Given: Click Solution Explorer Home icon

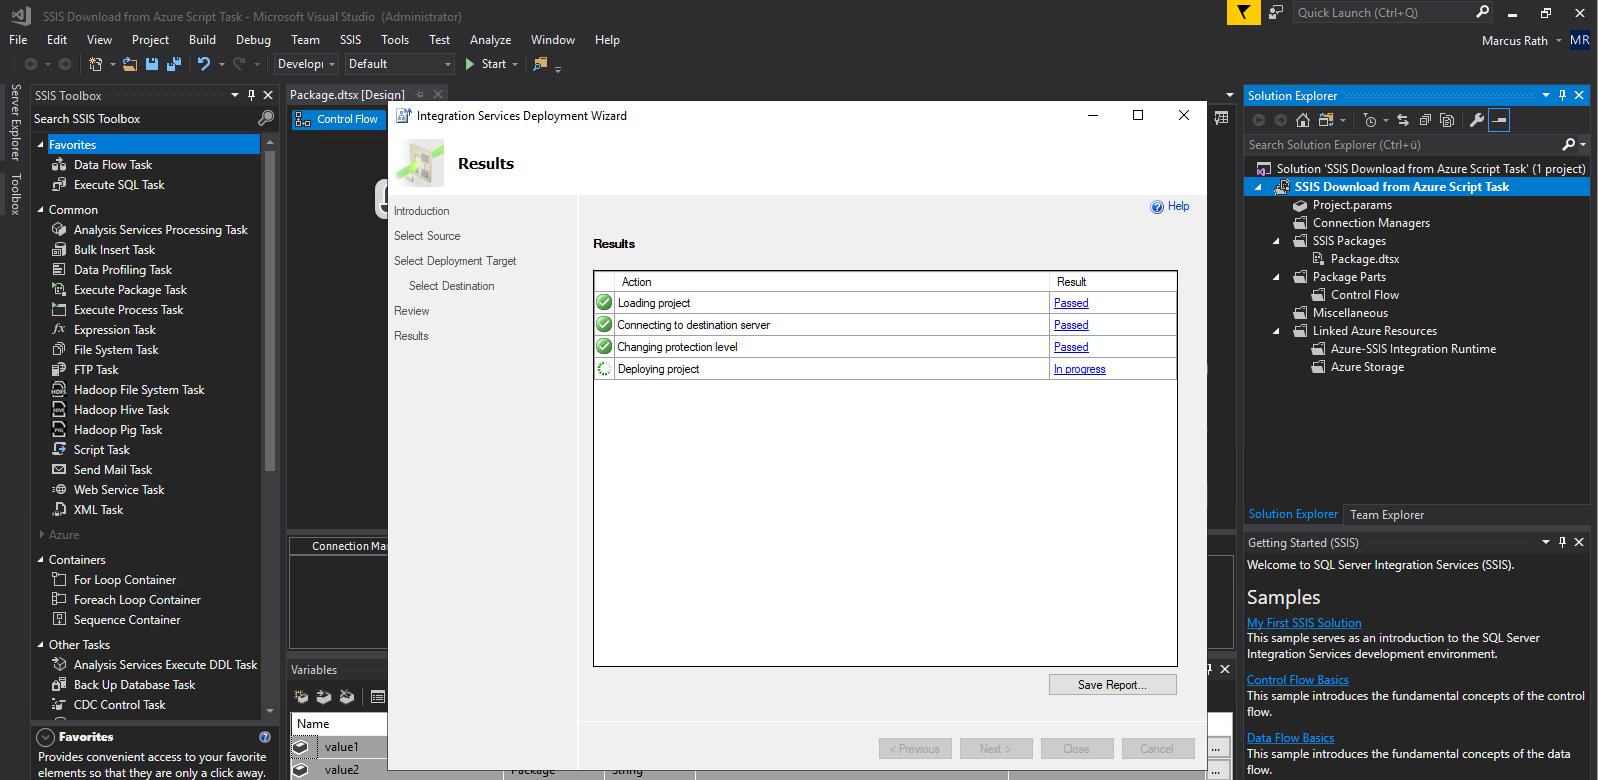Looking at the screenshot, I should 1302,120.
